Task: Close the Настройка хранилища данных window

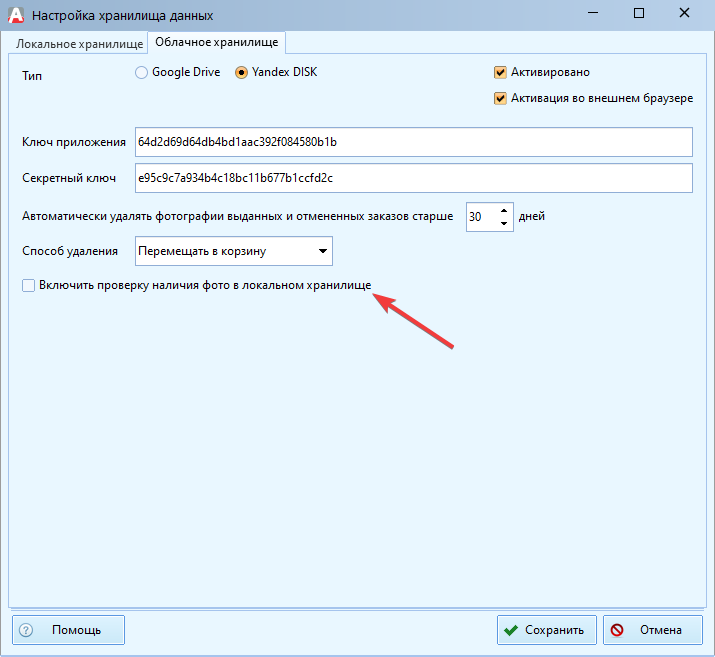Action: pos(685,14)
